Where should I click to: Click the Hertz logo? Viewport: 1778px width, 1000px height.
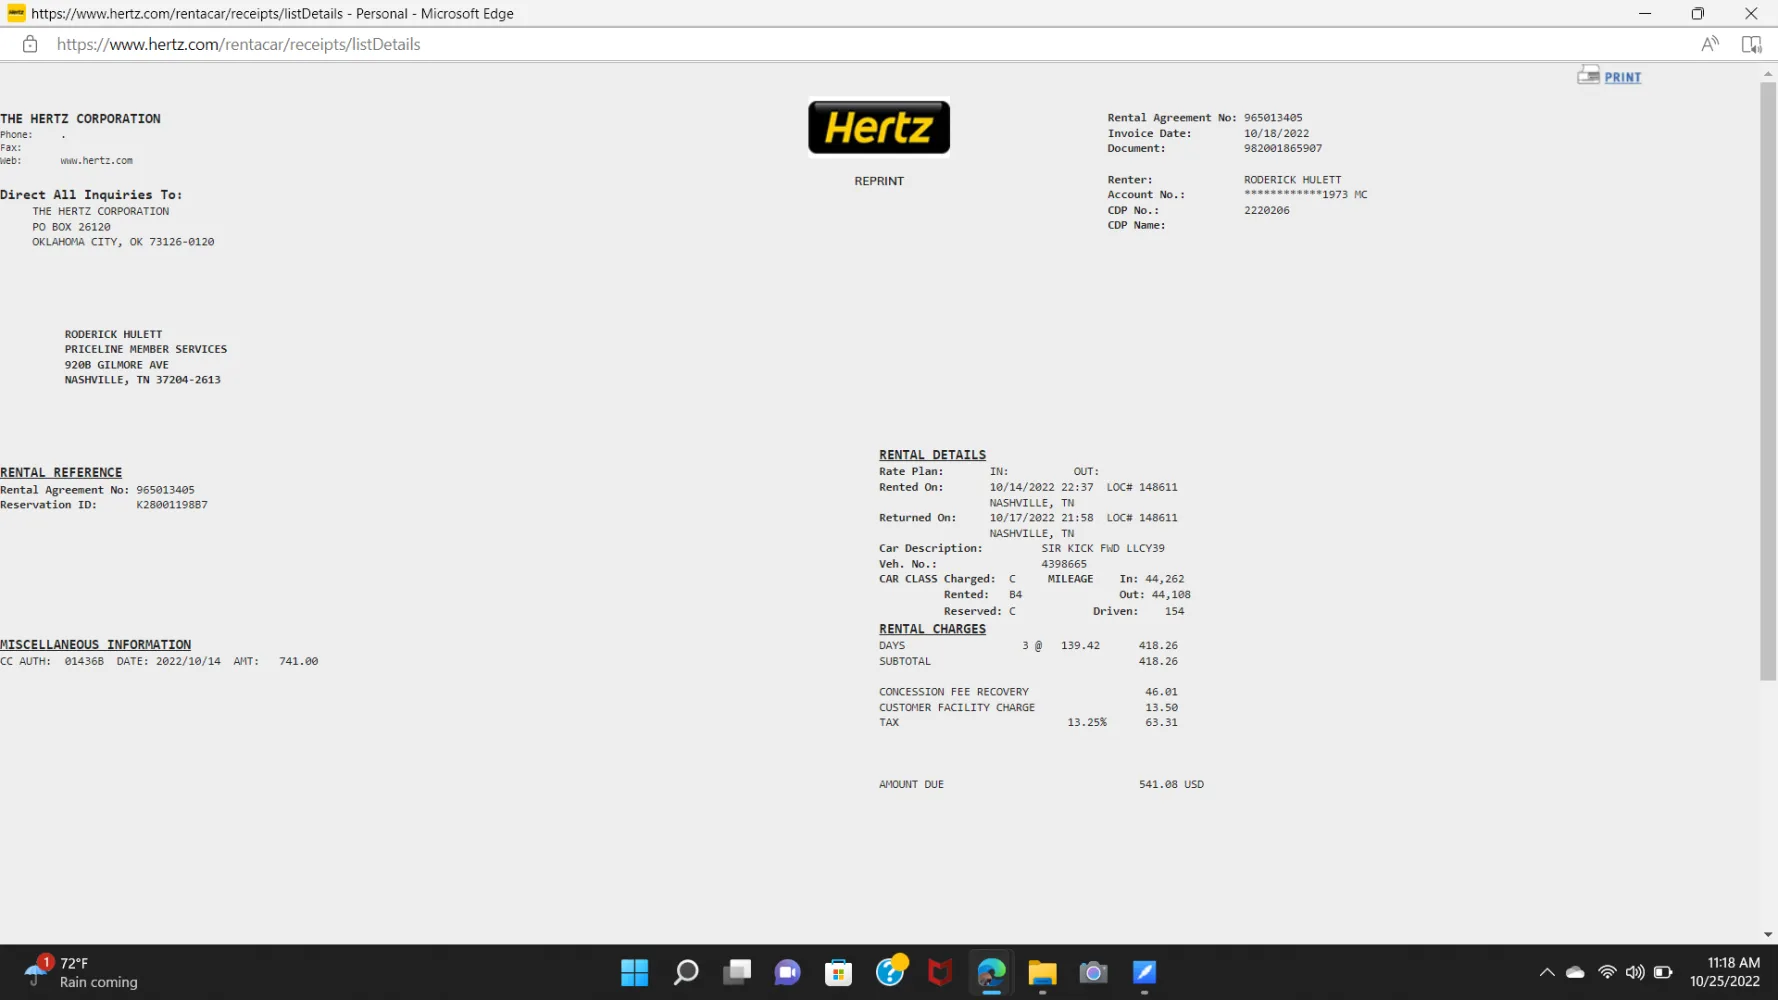[x=879, y=127]
